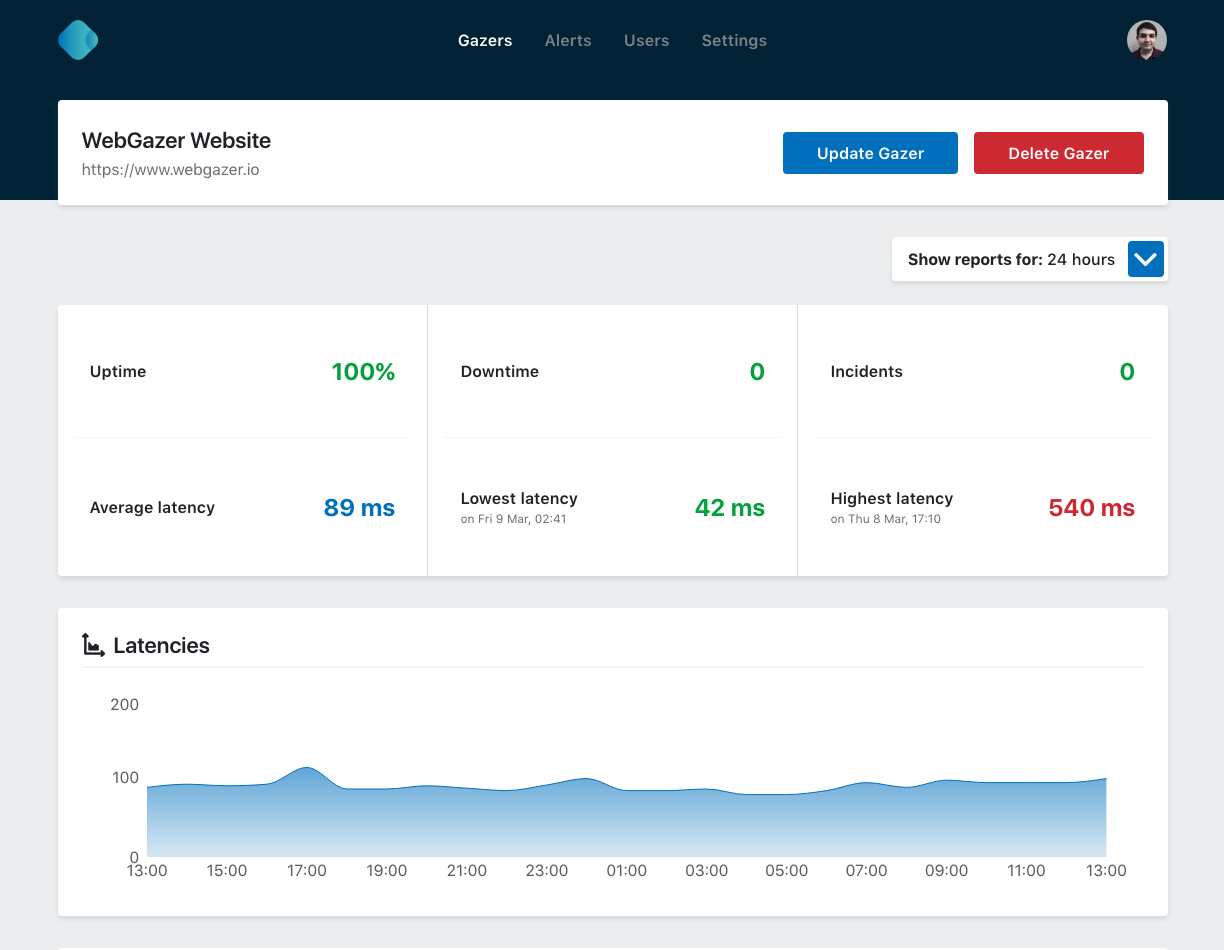Go to the Gazers tab

tap(485, 41)
